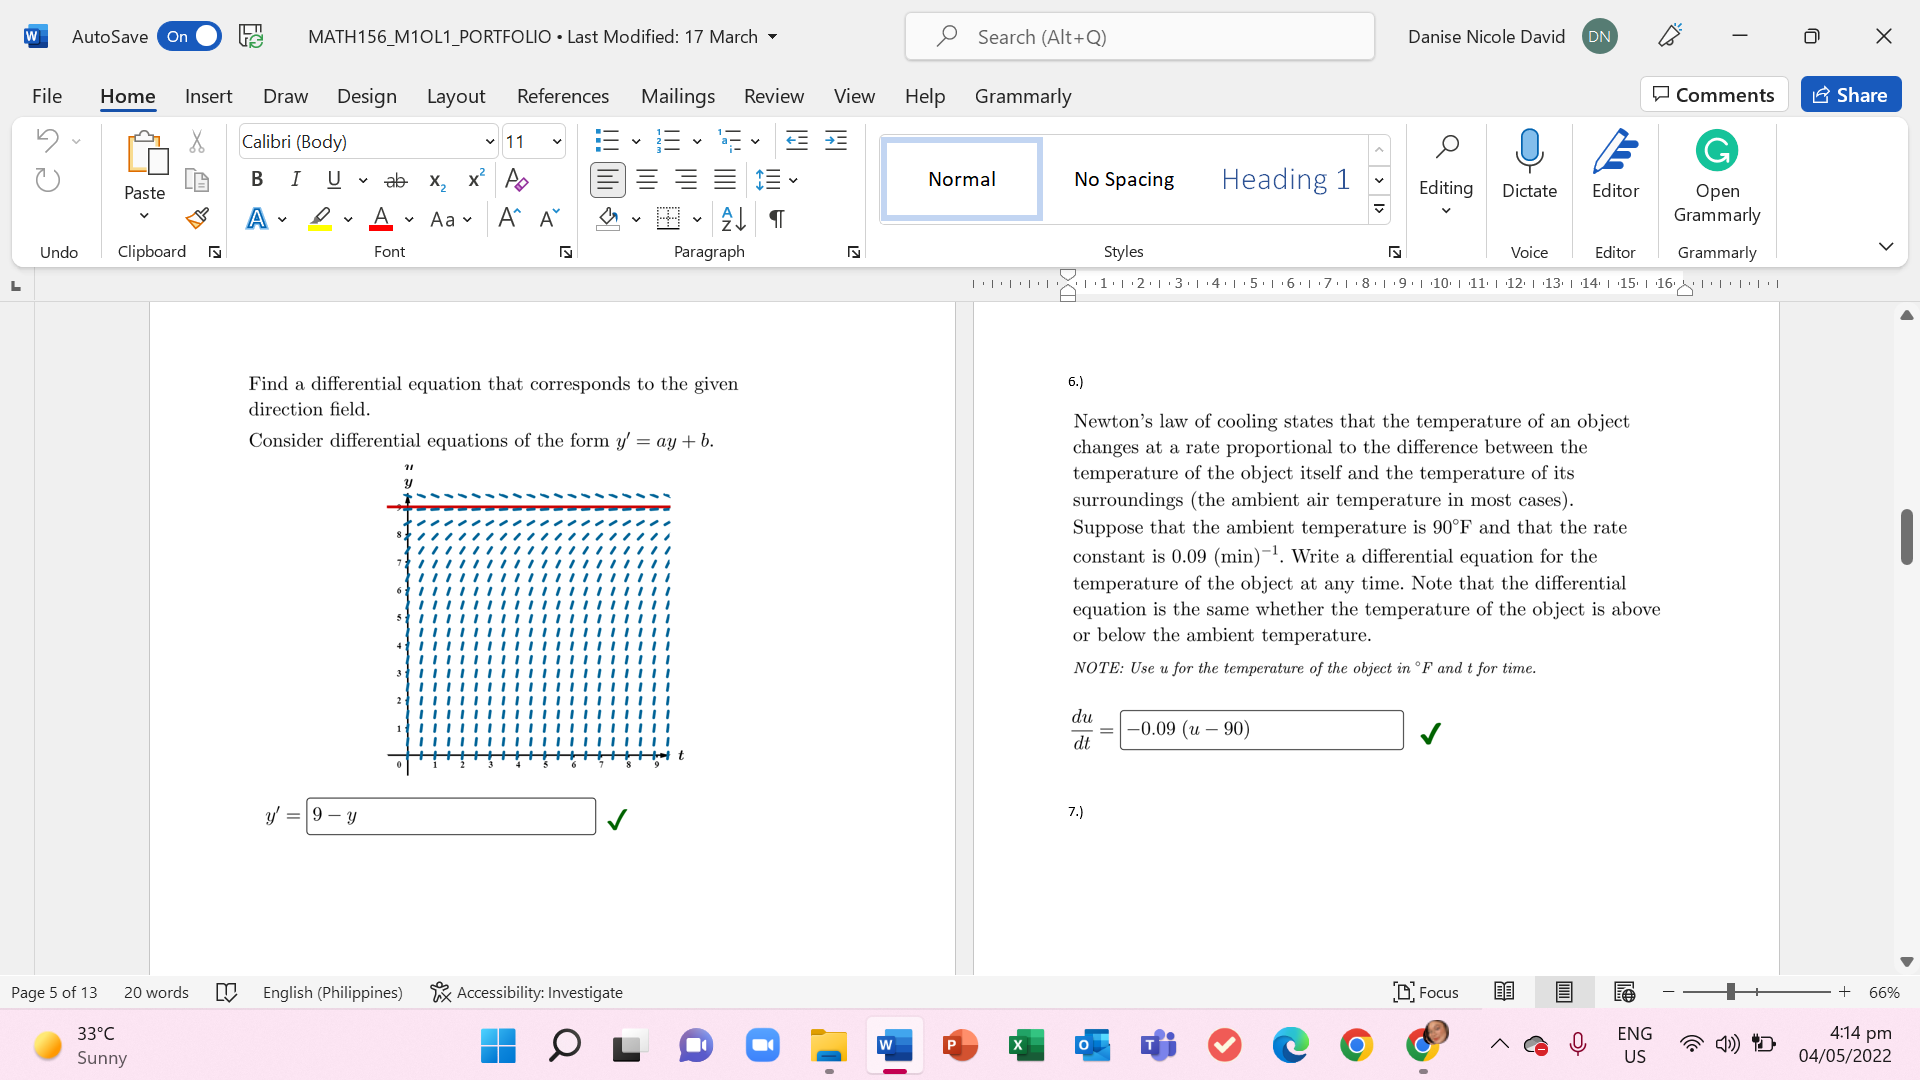
Task: Click the Undo arrow icon
Action: (47, 140)
